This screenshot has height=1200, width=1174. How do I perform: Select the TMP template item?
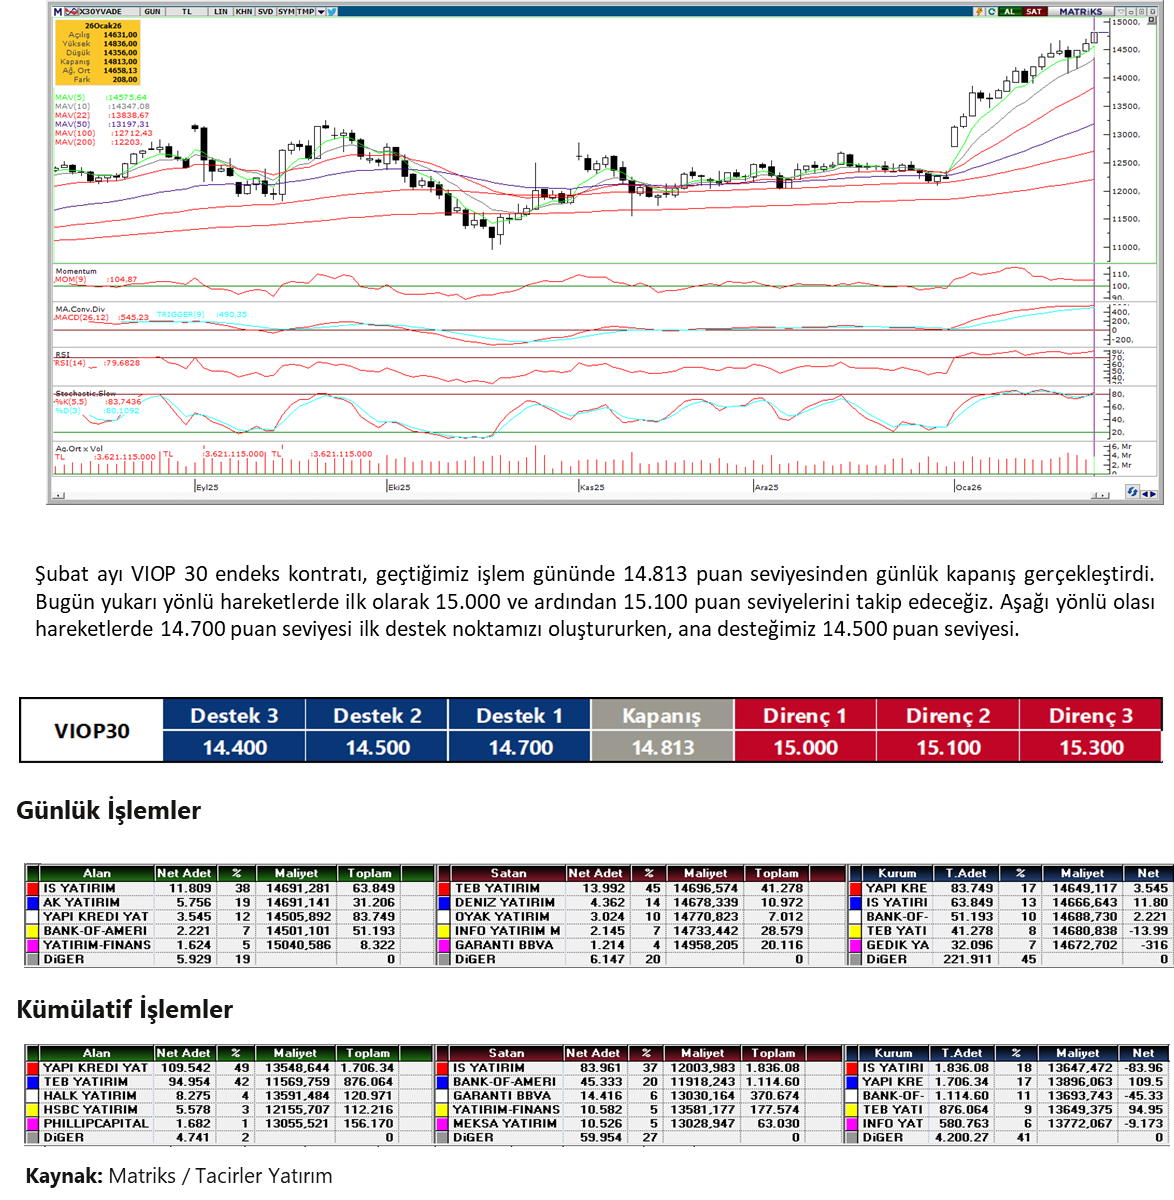[x=306, y=12]
